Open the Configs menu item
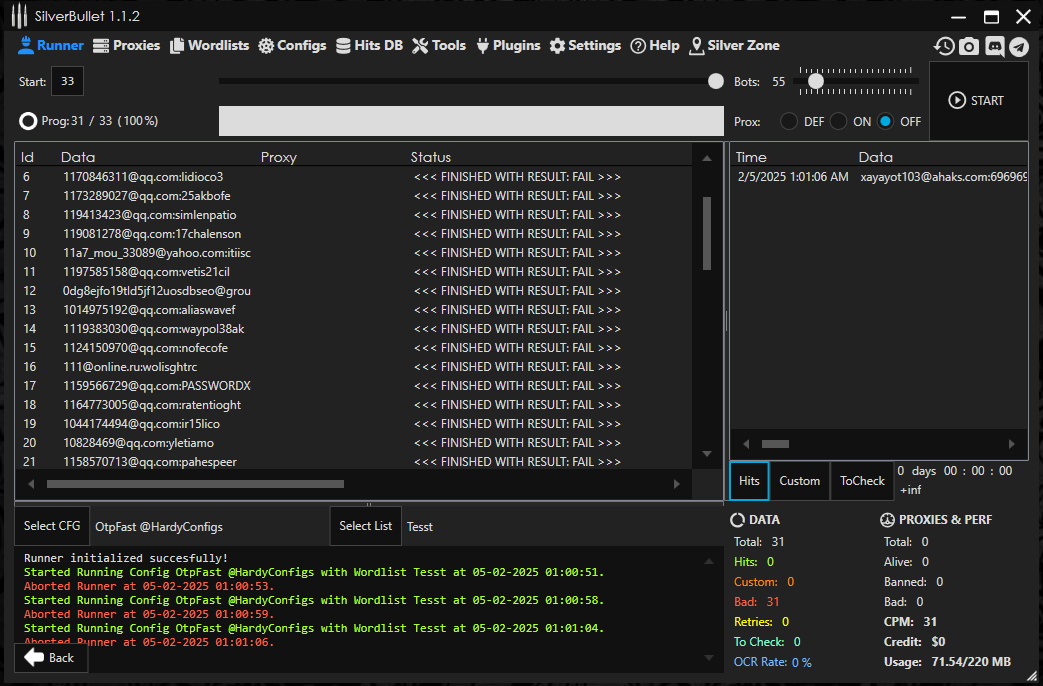1043x686 pixels. [x=292, y=45]
